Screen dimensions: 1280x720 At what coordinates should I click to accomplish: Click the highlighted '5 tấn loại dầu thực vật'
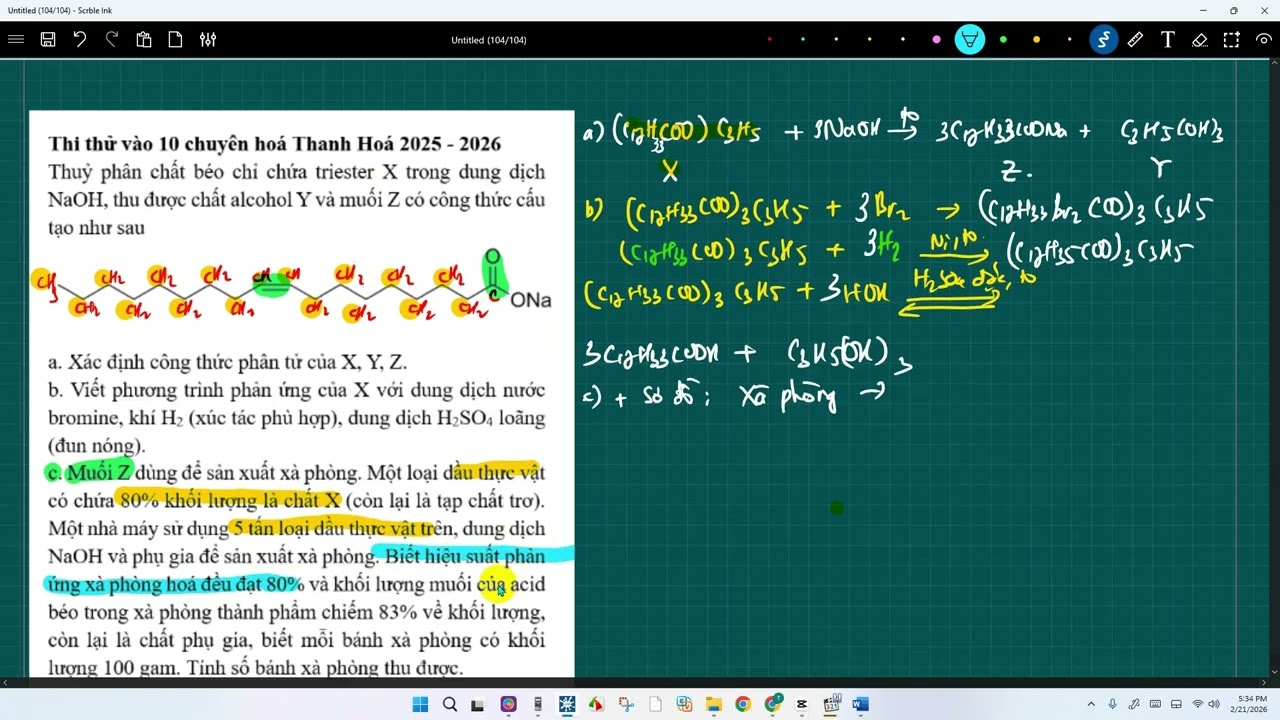point(328,528)
